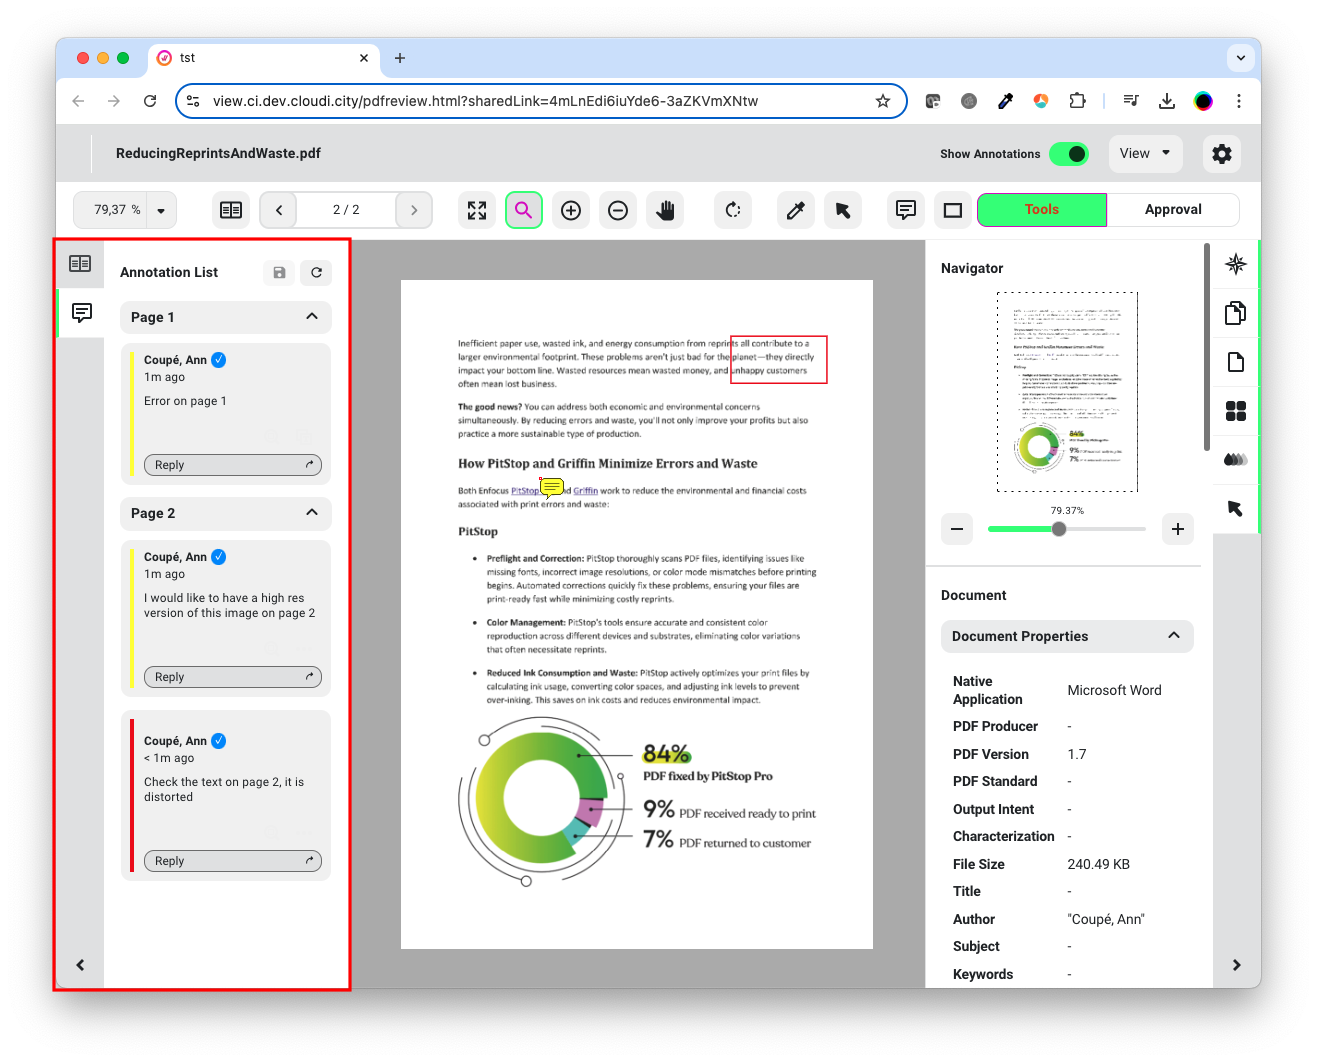Collapse the Page 1 annotations group

tap(313, 317)
